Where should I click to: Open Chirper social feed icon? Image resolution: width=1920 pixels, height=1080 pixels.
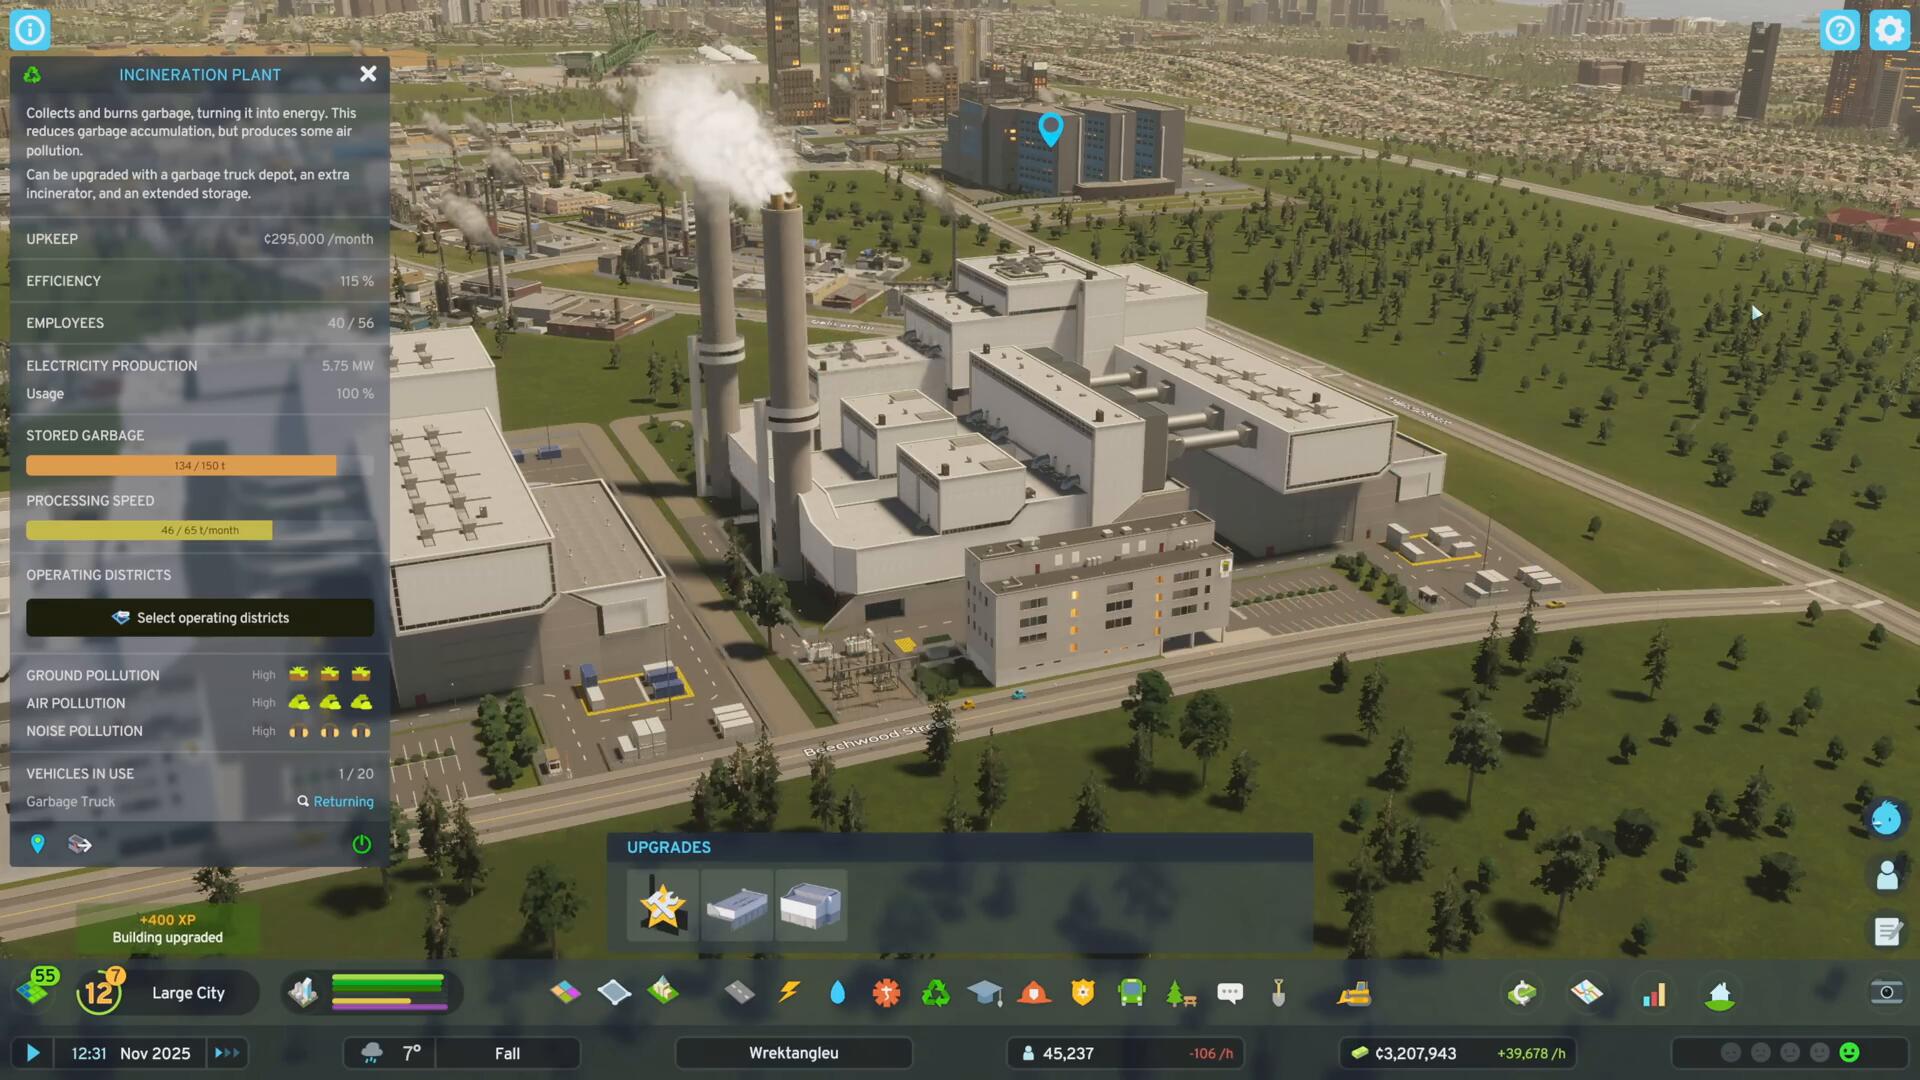pyautogui.click(x=1886, y=818)
